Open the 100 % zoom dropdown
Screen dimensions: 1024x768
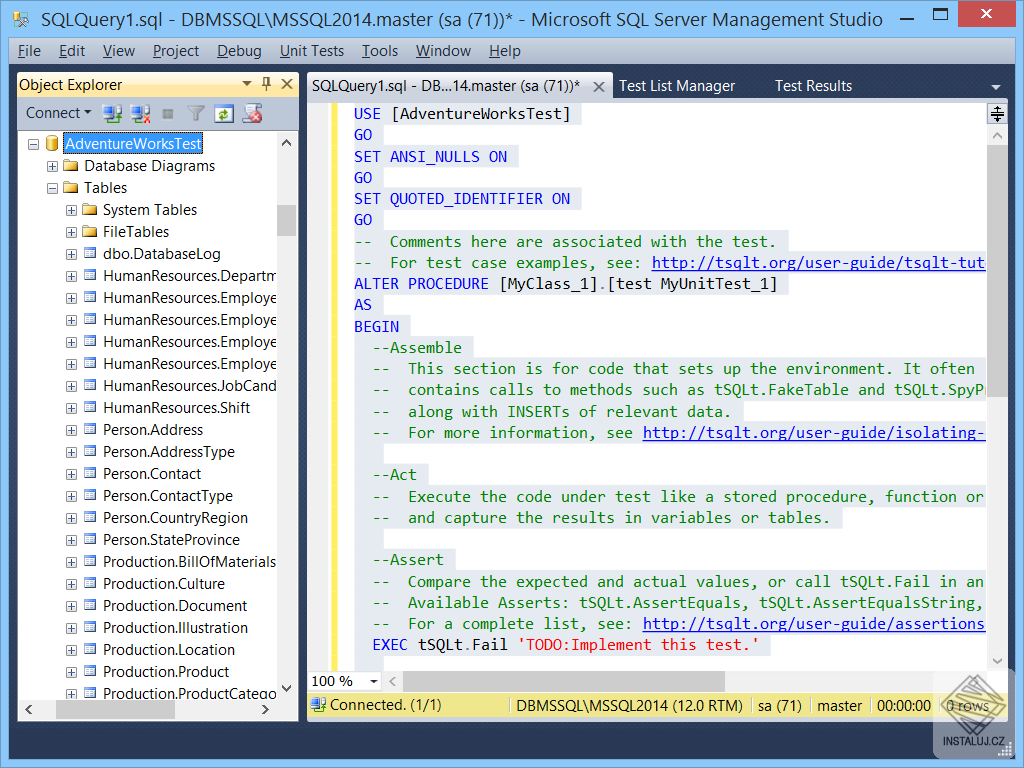pyautogui.click(x=374, y=681)
